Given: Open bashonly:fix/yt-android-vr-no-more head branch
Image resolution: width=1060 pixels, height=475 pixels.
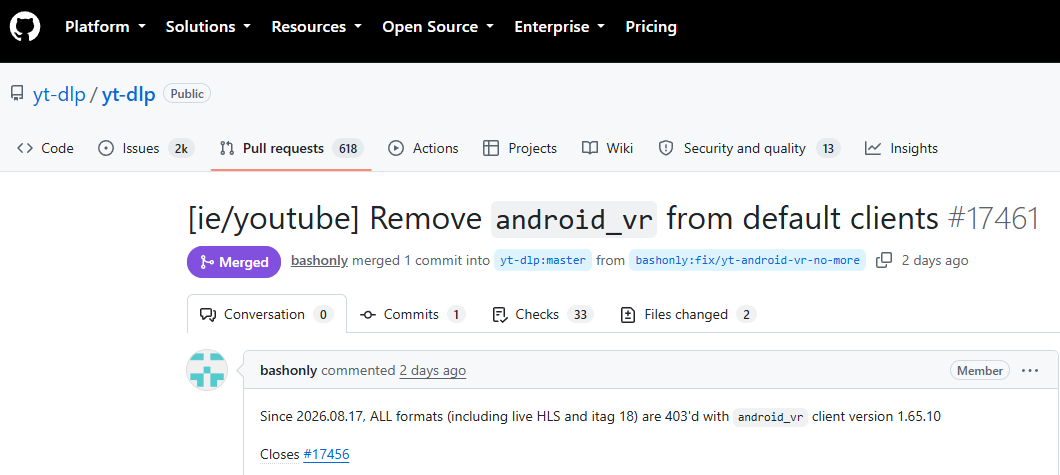Looking at the screenshot, I should click(x=748, y=260).
